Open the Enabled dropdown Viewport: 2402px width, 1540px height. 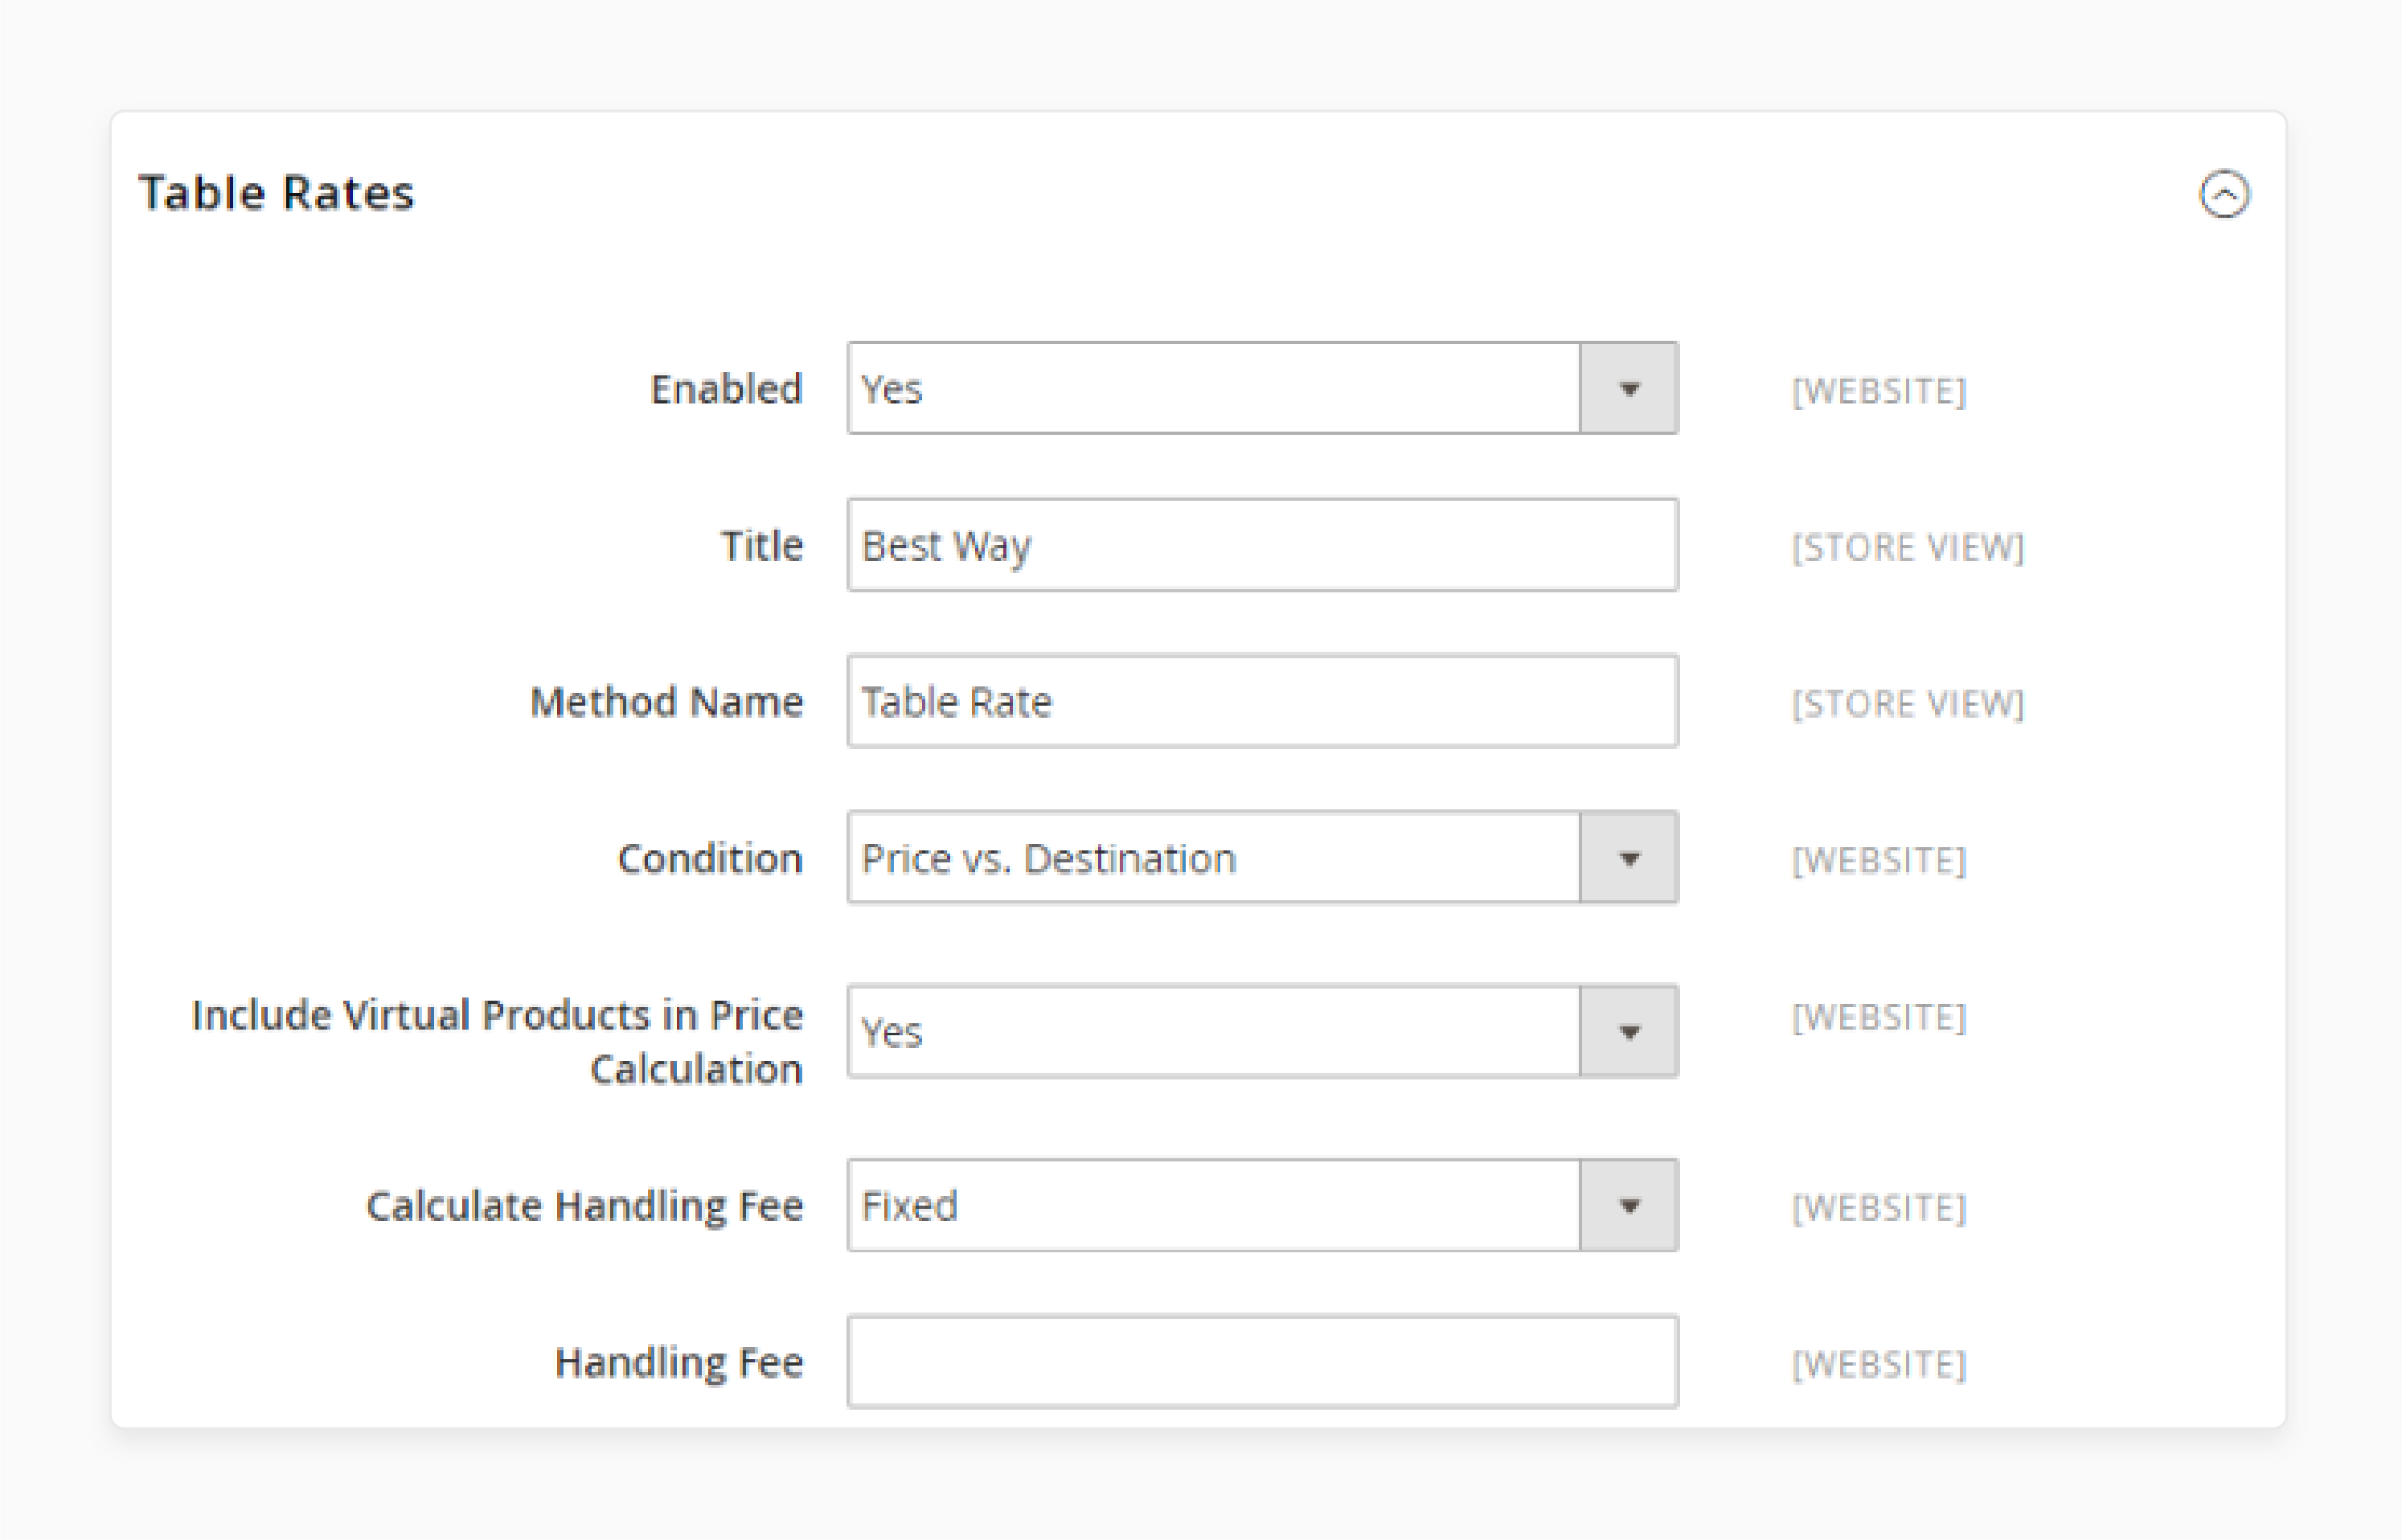tap(1262, 388)
